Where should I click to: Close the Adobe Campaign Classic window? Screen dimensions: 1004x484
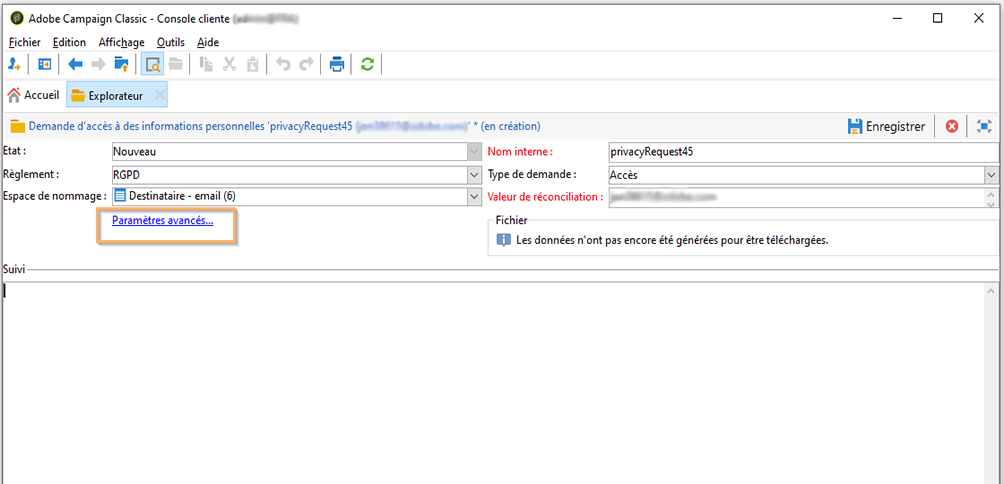click(978, 18)
